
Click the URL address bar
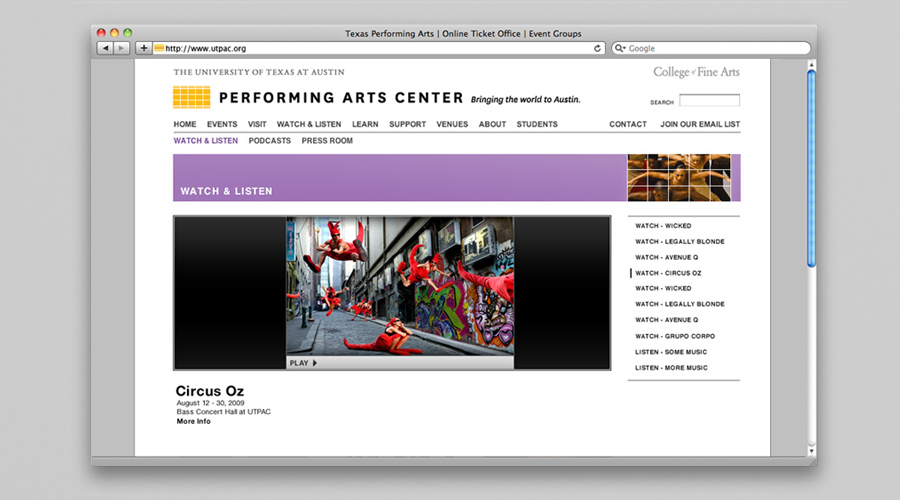point(380,48)
